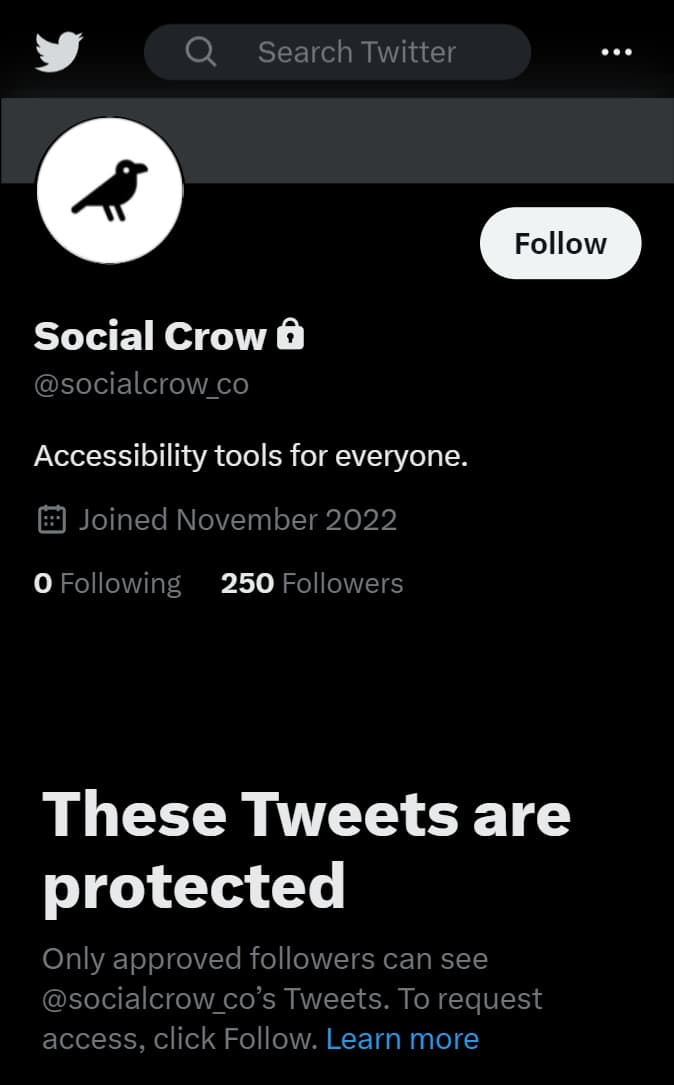Click the Search Twitter input field
Screen dimensions: 674x1085
point(357,51)
